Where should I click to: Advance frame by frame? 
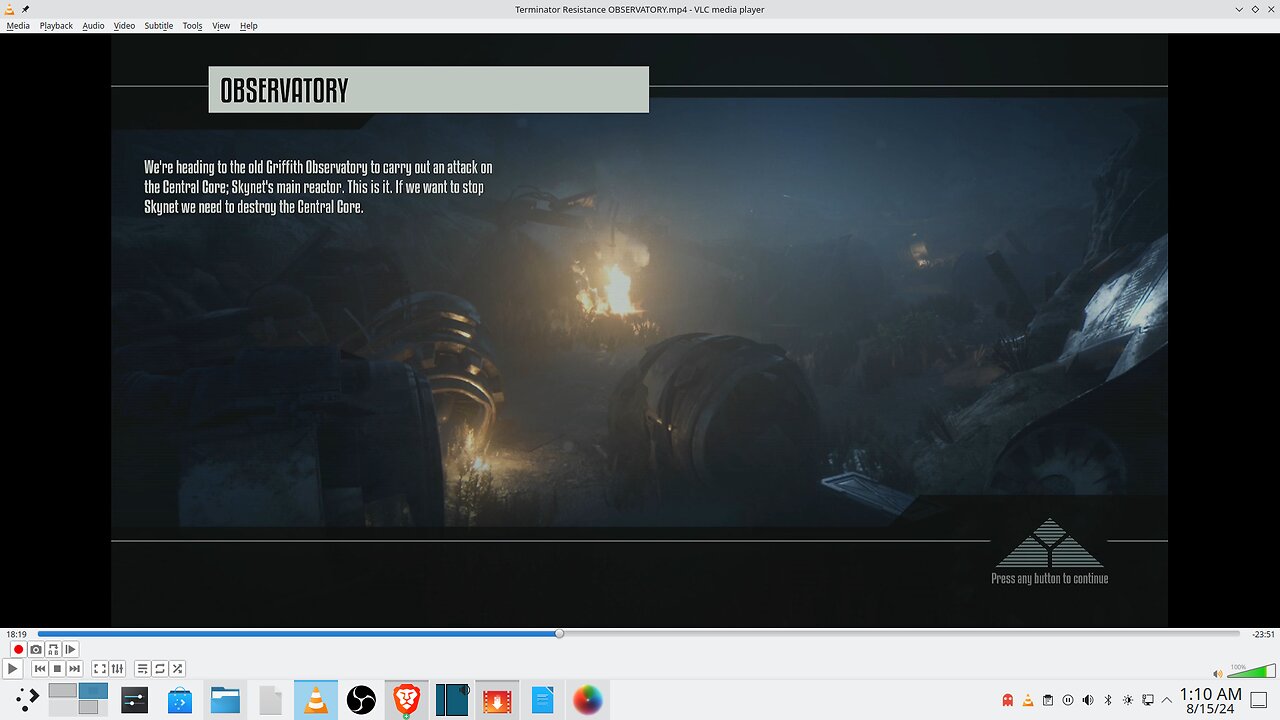click(70, 649)
